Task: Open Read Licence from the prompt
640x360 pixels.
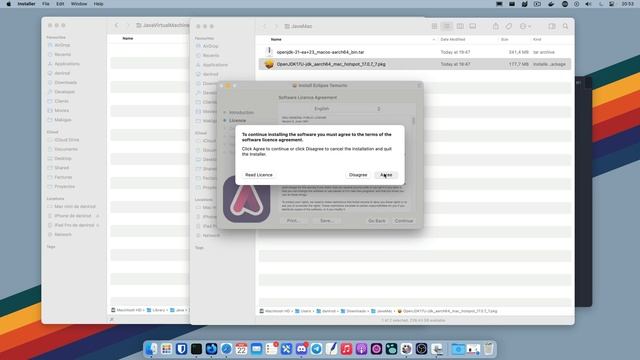Action: (259, 175)
